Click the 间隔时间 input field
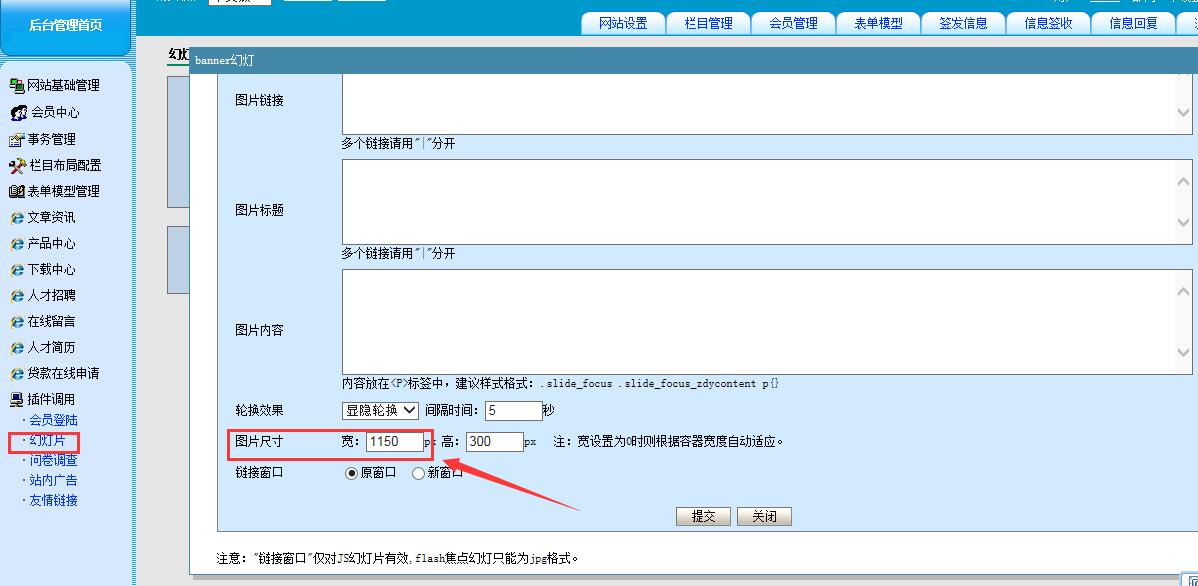The image size is (1198, 586). pyautogui.click(x=513, y=410)
